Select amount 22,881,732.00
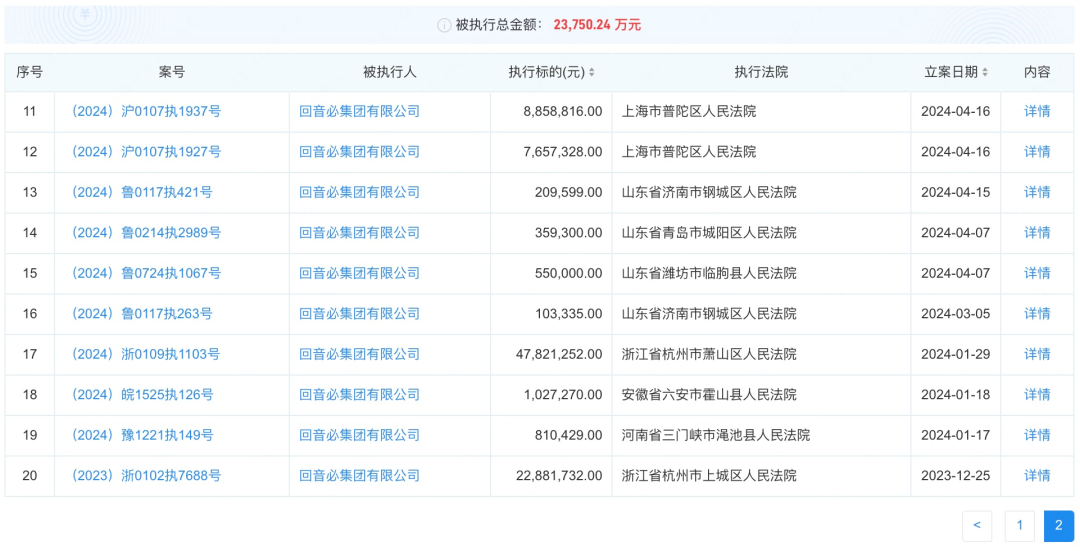This screenshot has width=1080, height=551. coord(559,475)
